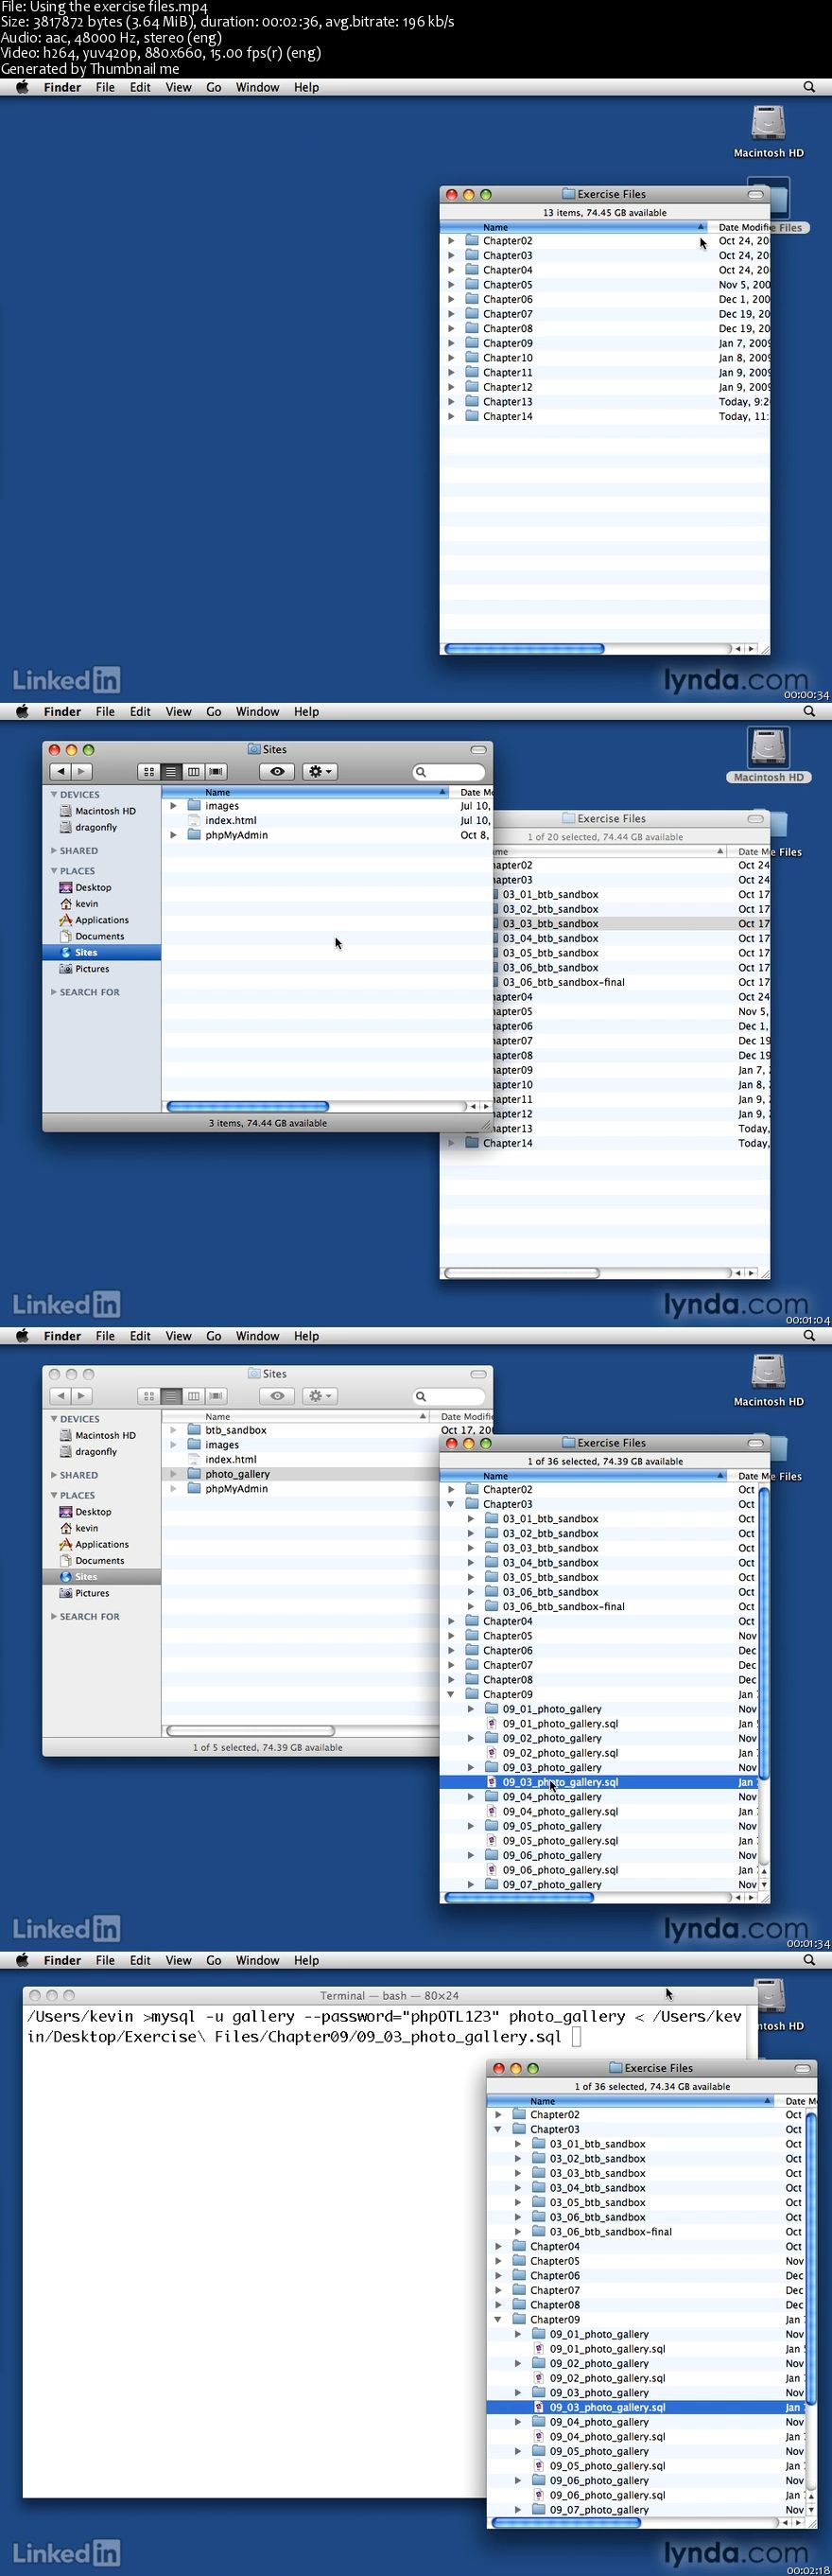Select the 09_01_photo_gallery.sql file icon, 00:01:34 frame
This screenshot has width=832, height=2576.
pos(492,1723)
